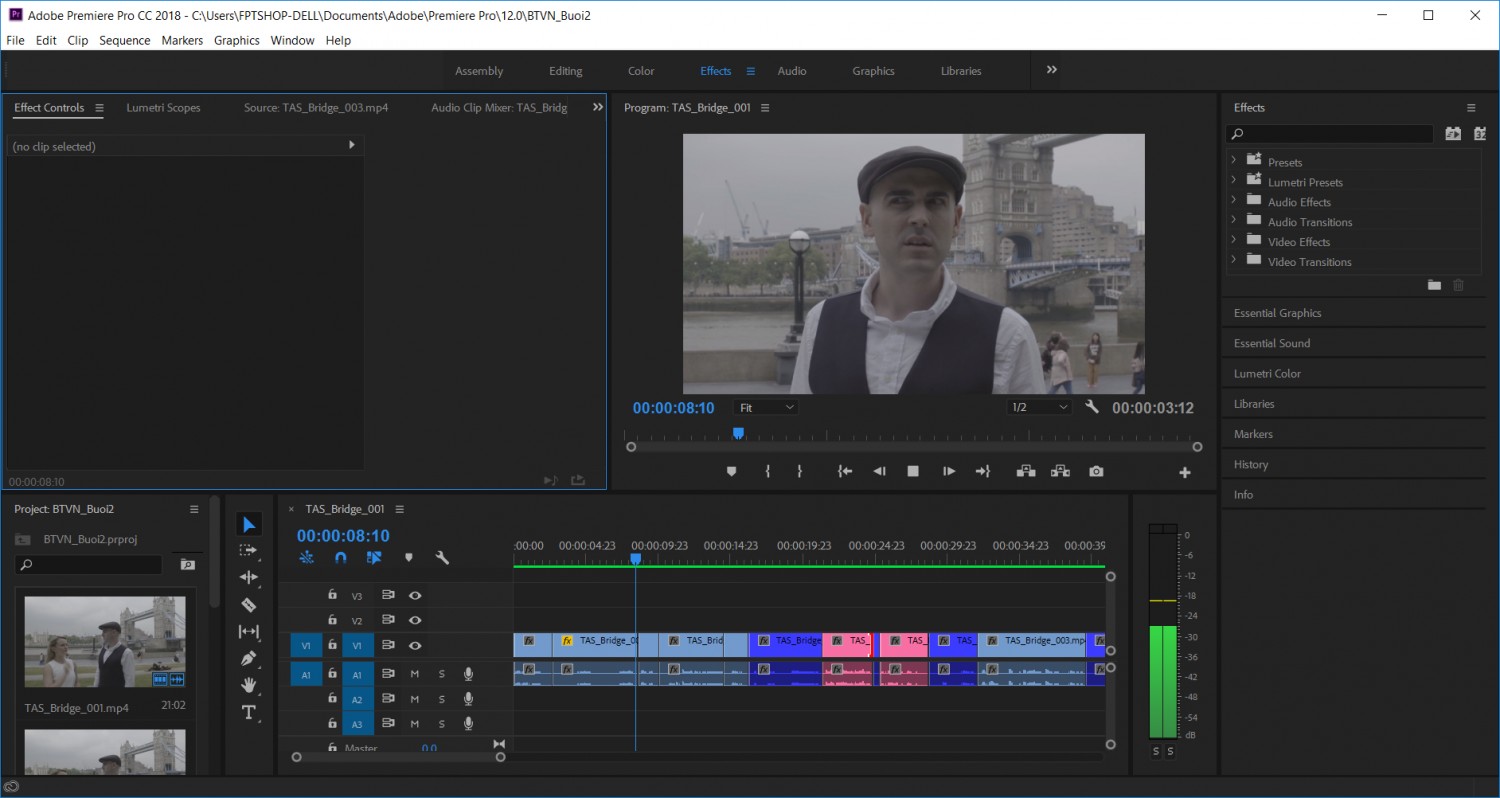Mute audio track A1
Image resolution: width=1500 pixels, height=798 pixels.
(414, 674)
